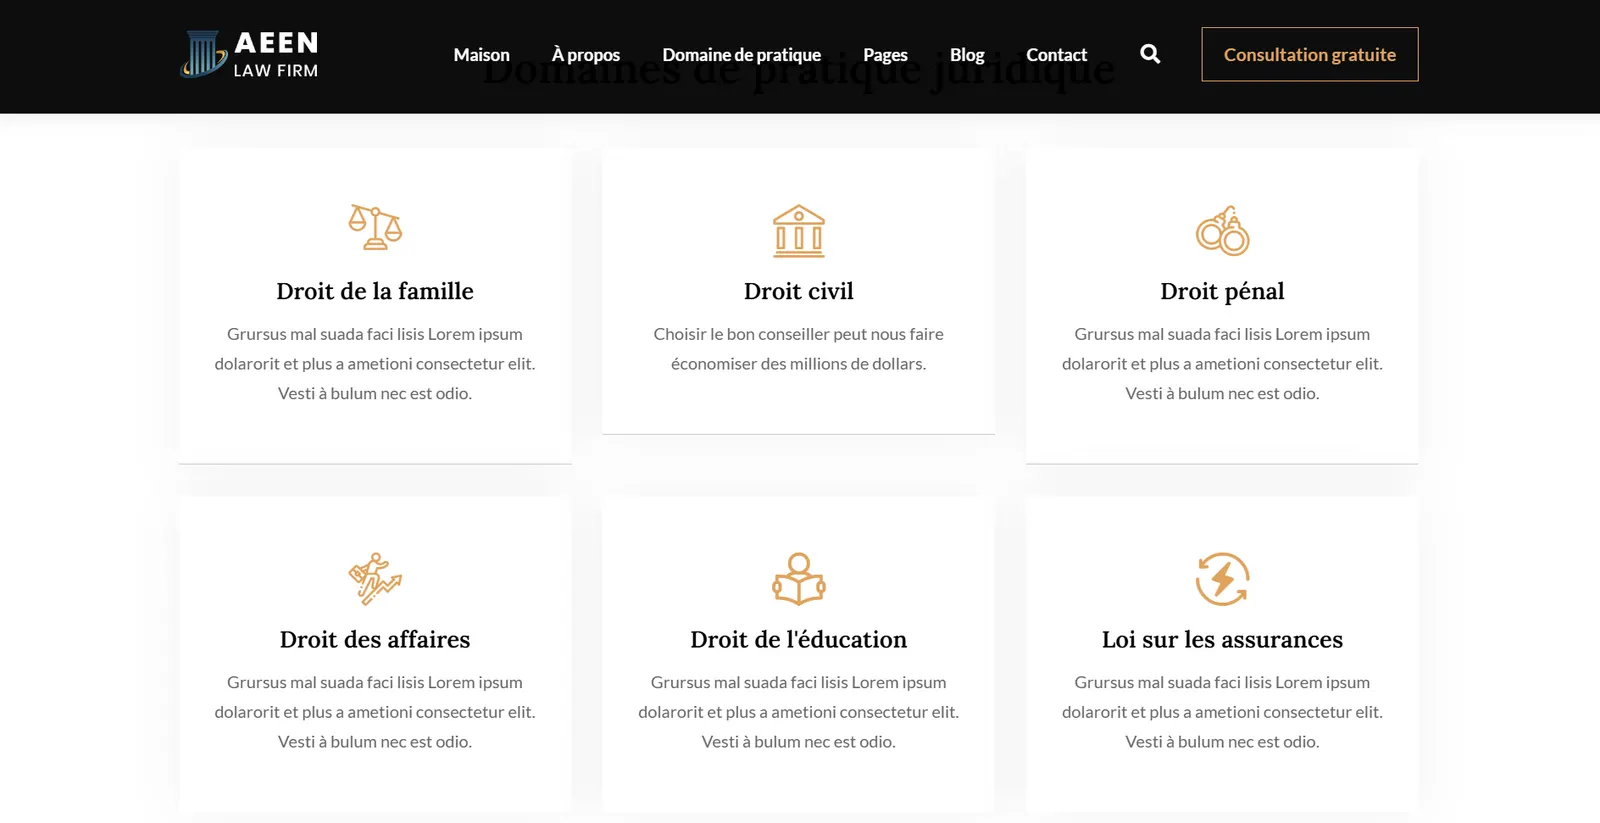Click the businessman icon above Droit des affaires
Screen dimensions: 1600x823
tap(375, 579)
